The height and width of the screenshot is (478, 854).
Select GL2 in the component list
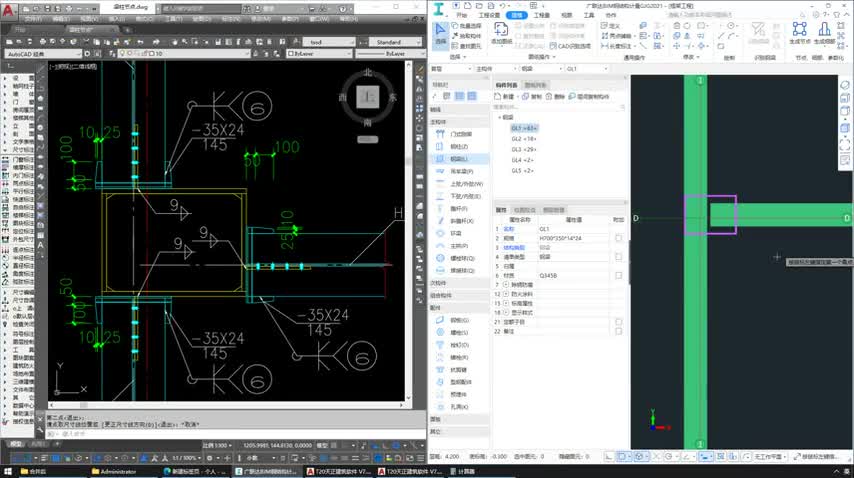click(524, 139)
